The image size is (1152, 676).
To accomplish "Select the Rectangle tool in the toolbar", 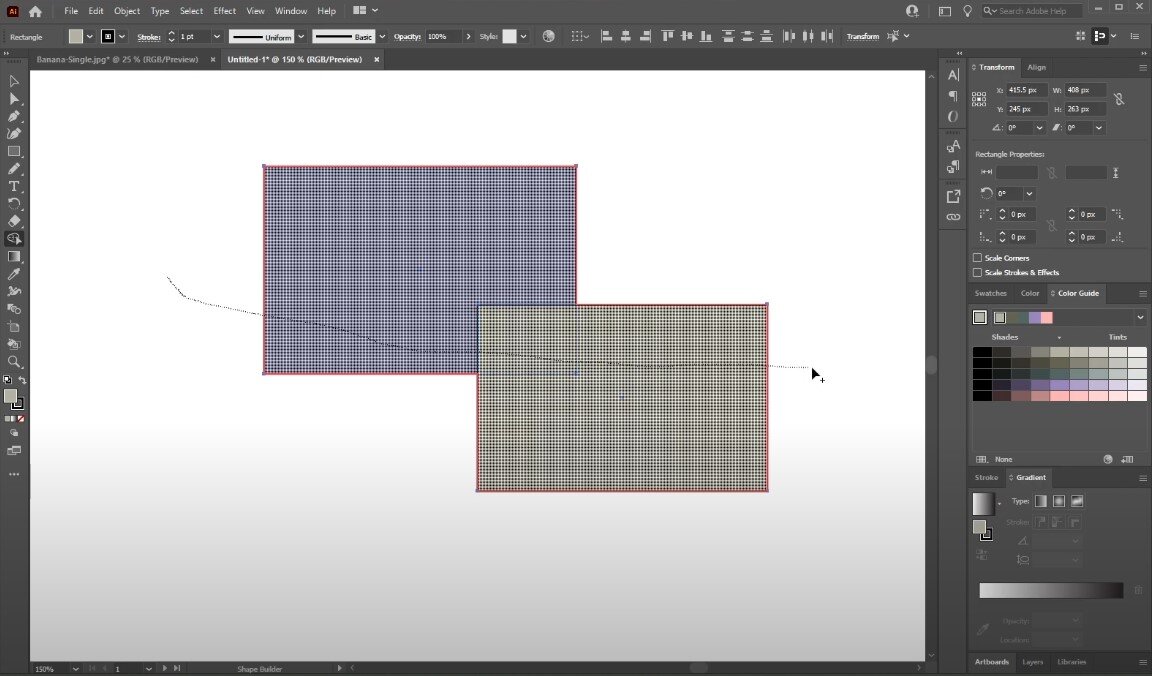I will tap(14, 151).
